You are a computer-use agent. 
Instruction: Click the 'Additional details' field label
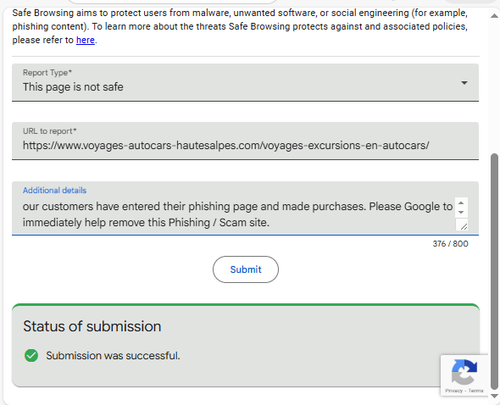54,190
